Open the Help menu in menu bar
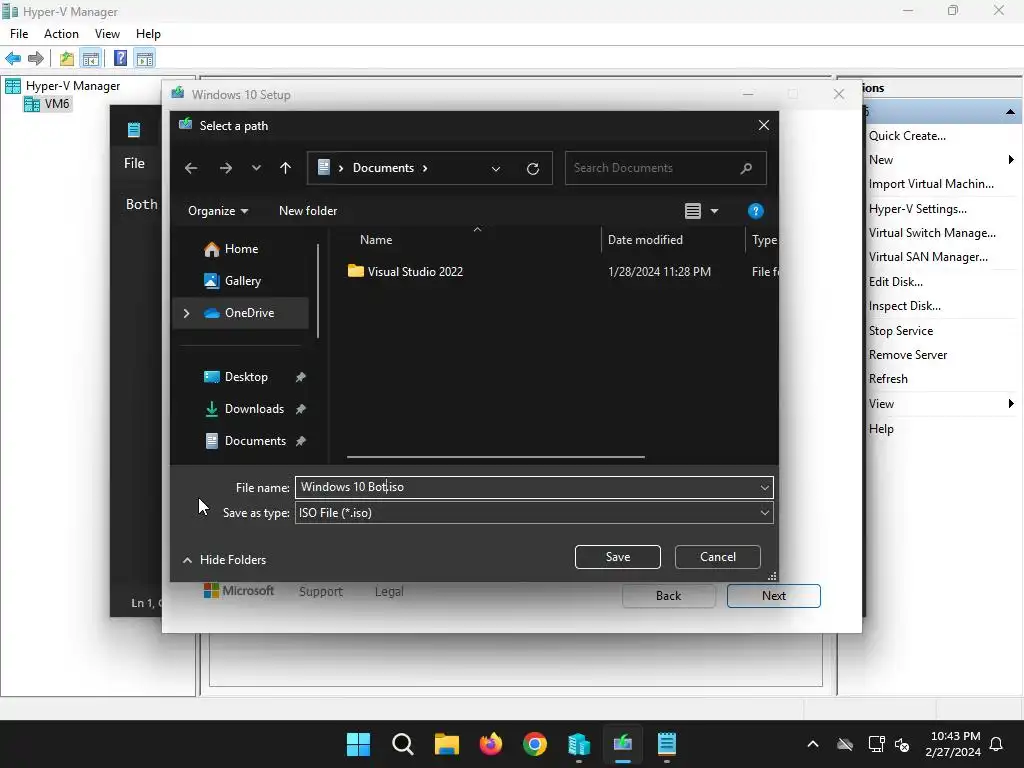The image size is (1024, 768). 148,34
